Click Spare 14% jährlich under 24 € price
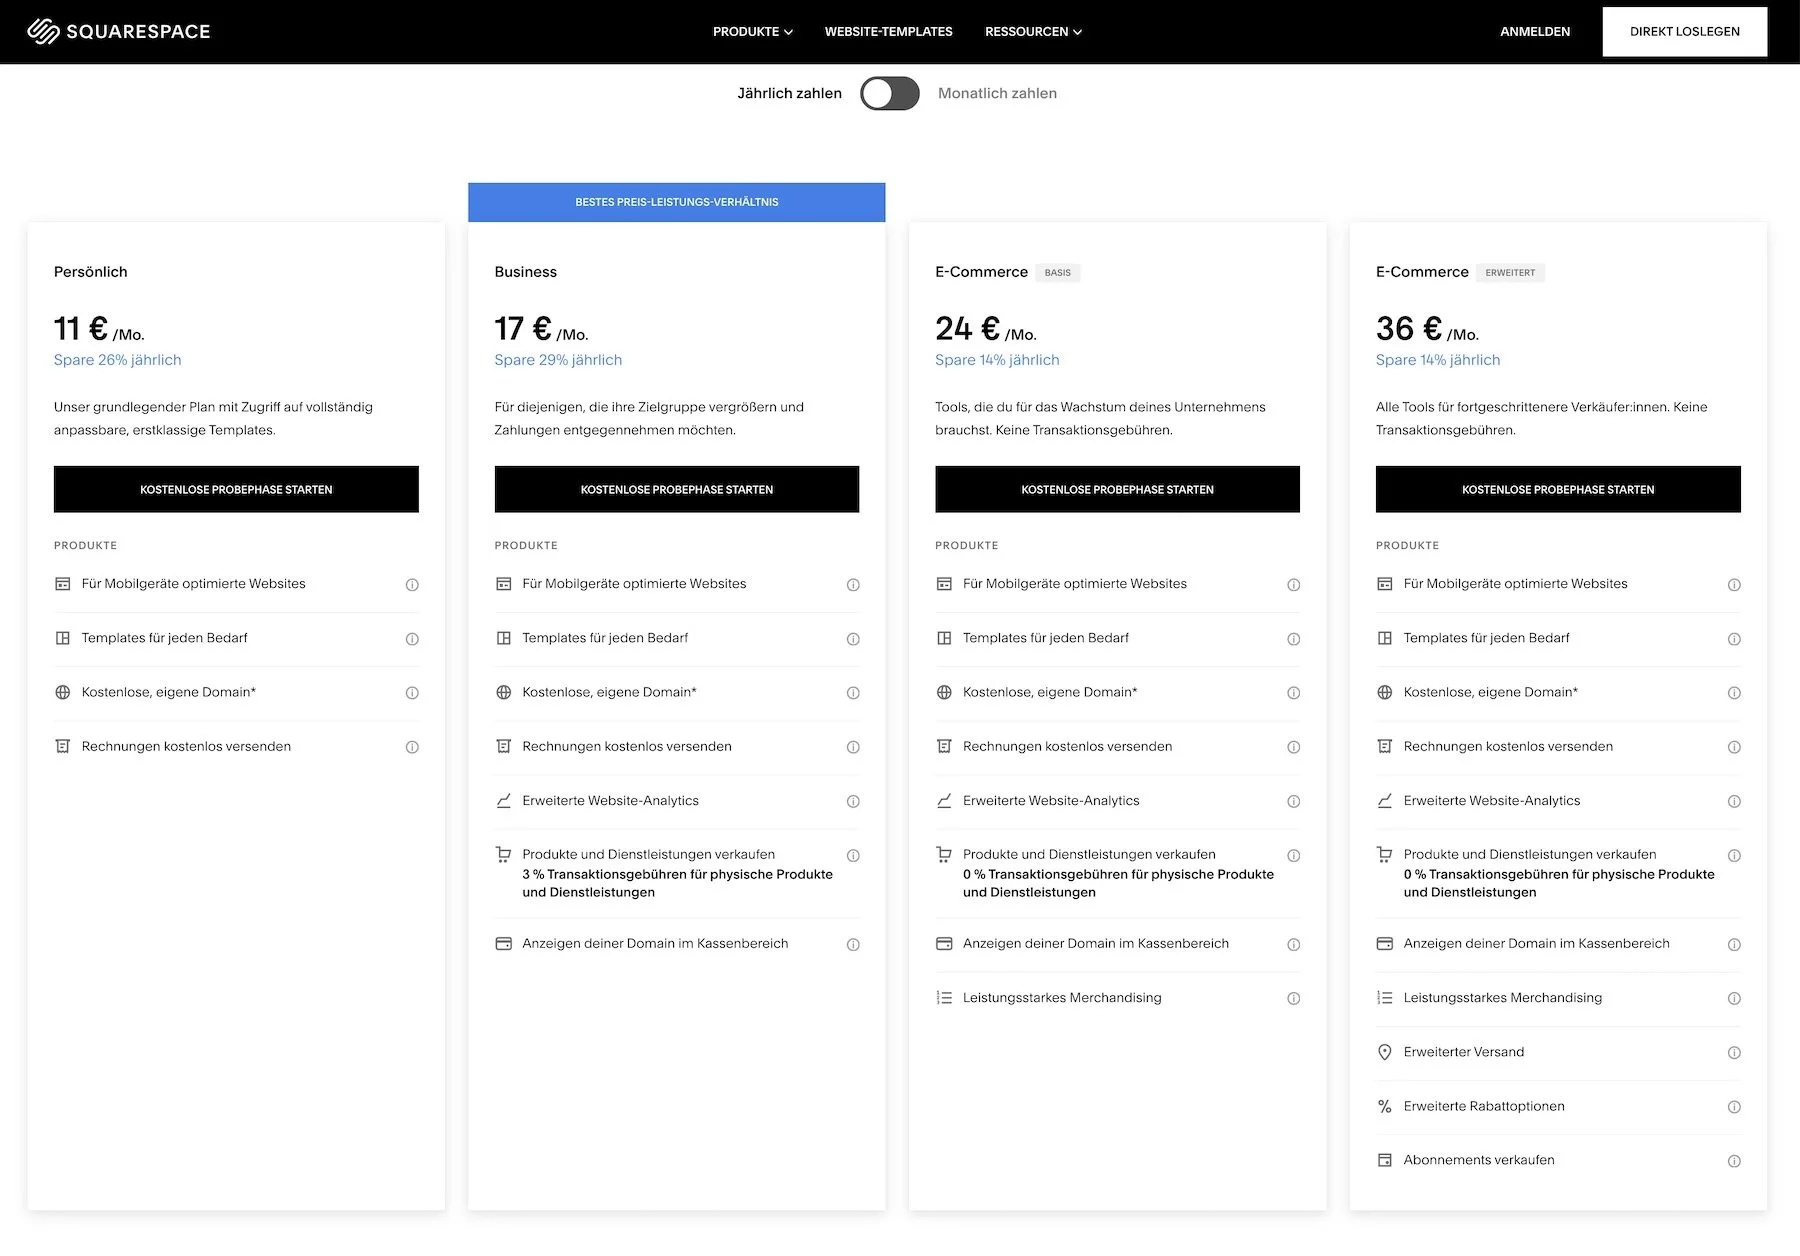 pos(997,360)
